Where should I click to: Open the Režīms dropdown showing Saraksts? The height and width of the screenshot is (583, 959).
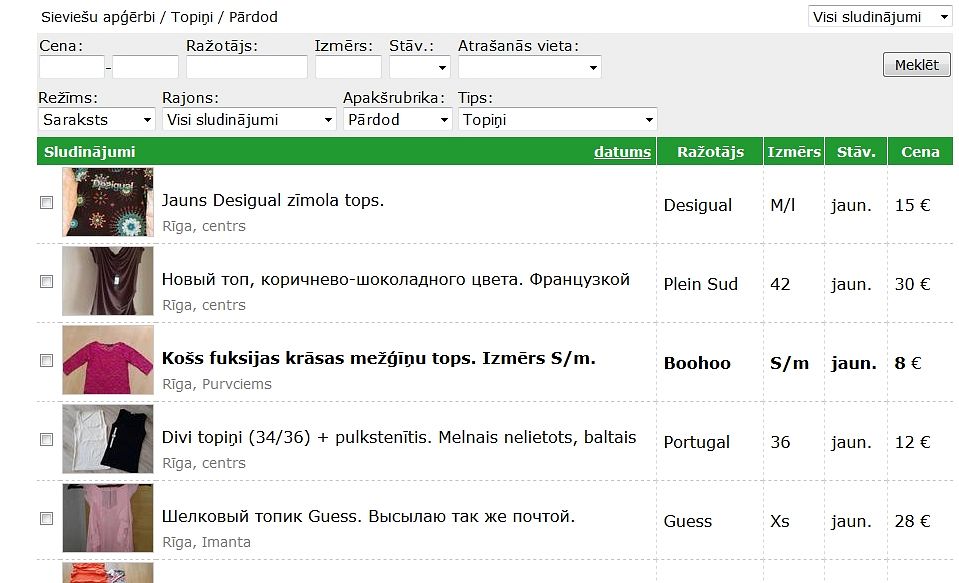pos(97,119)
